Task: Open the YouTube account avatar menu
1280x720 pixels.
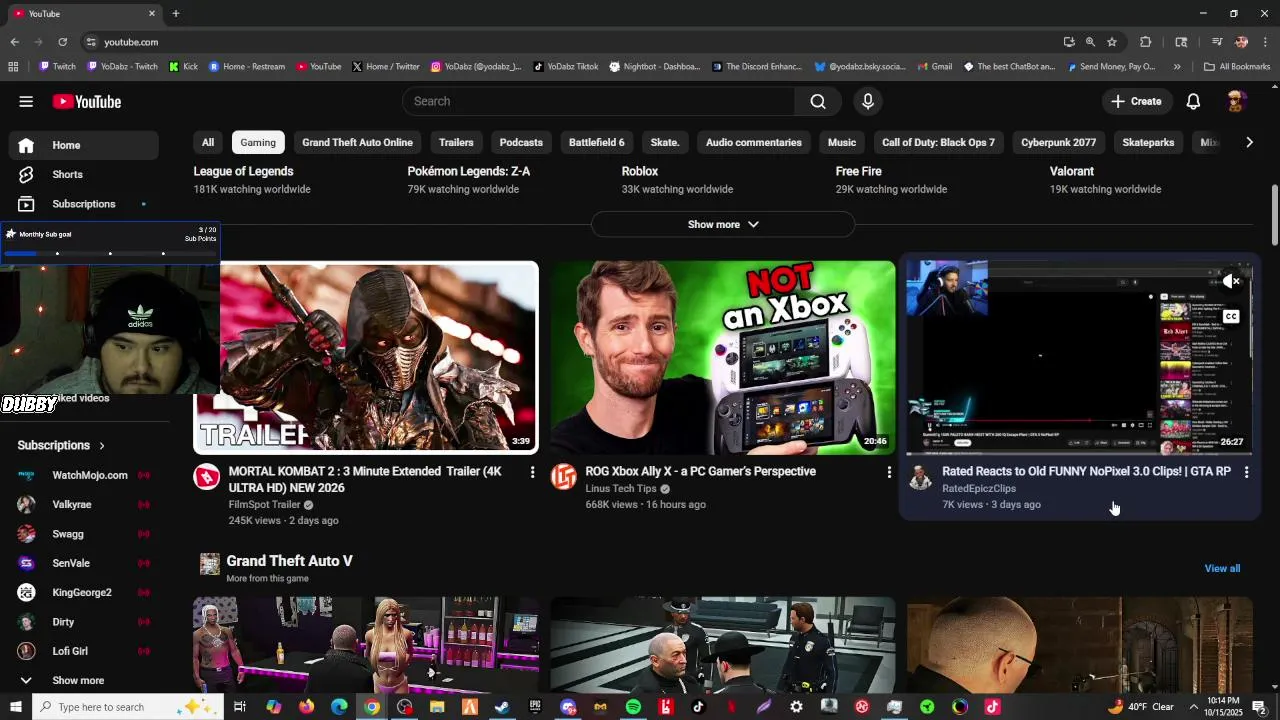Action: click(1236, 101)
